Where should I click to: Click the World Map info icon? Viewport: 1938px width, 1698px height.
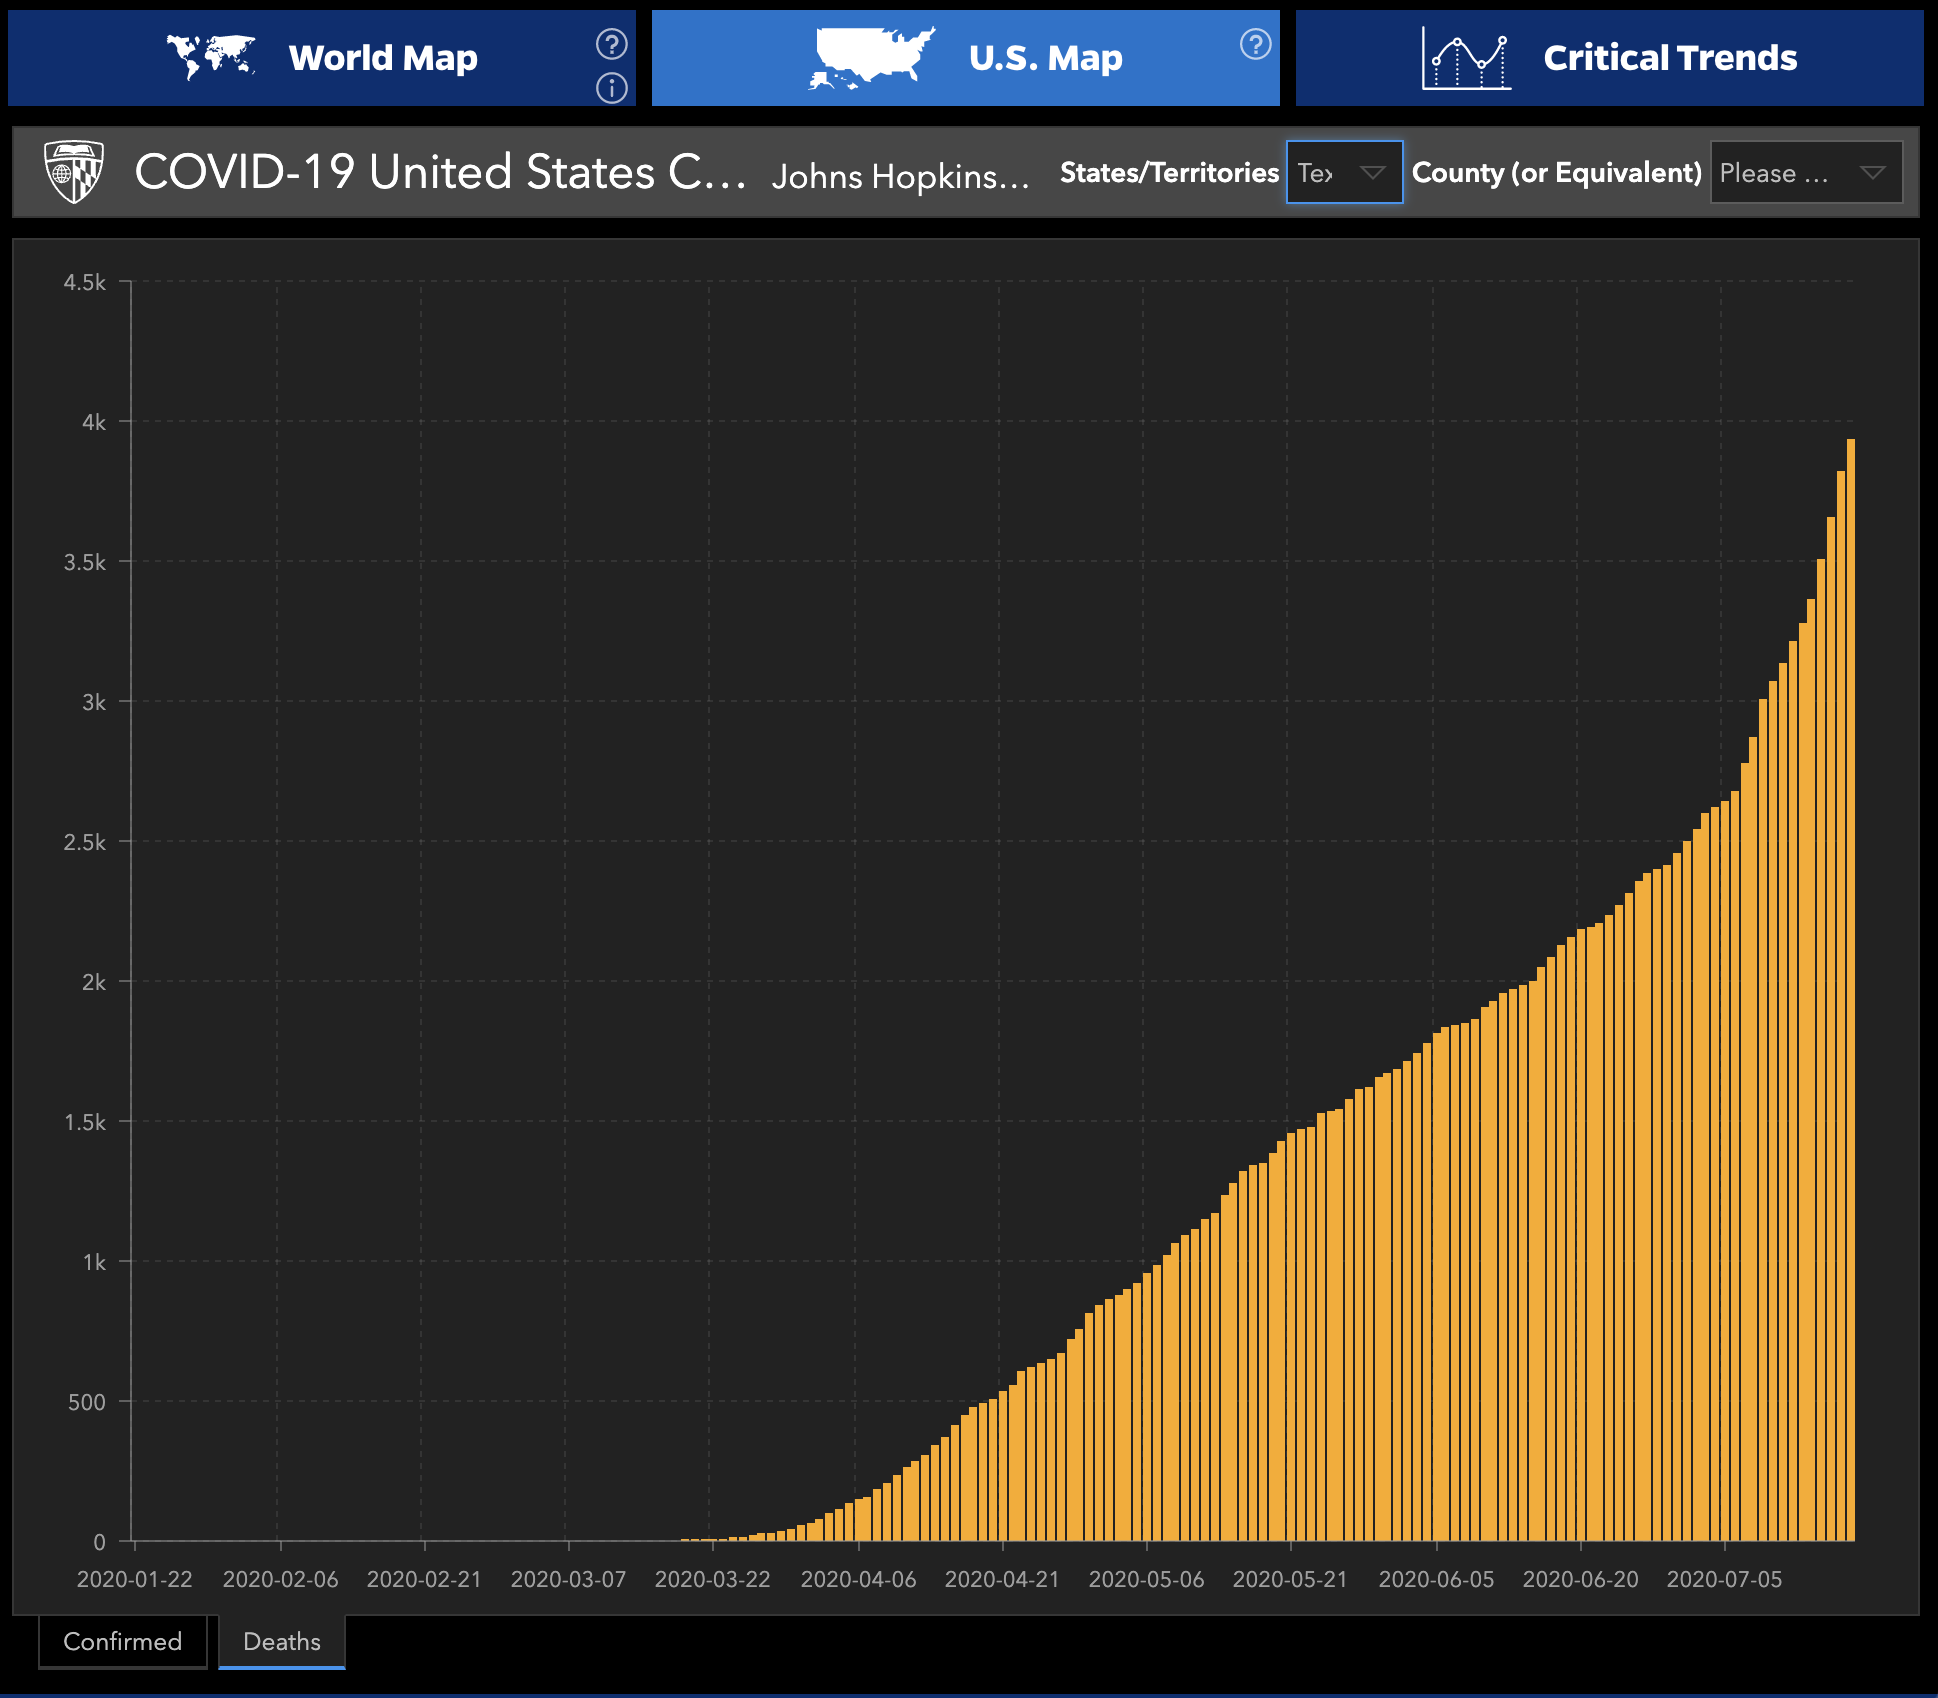[x=612, y=88]
